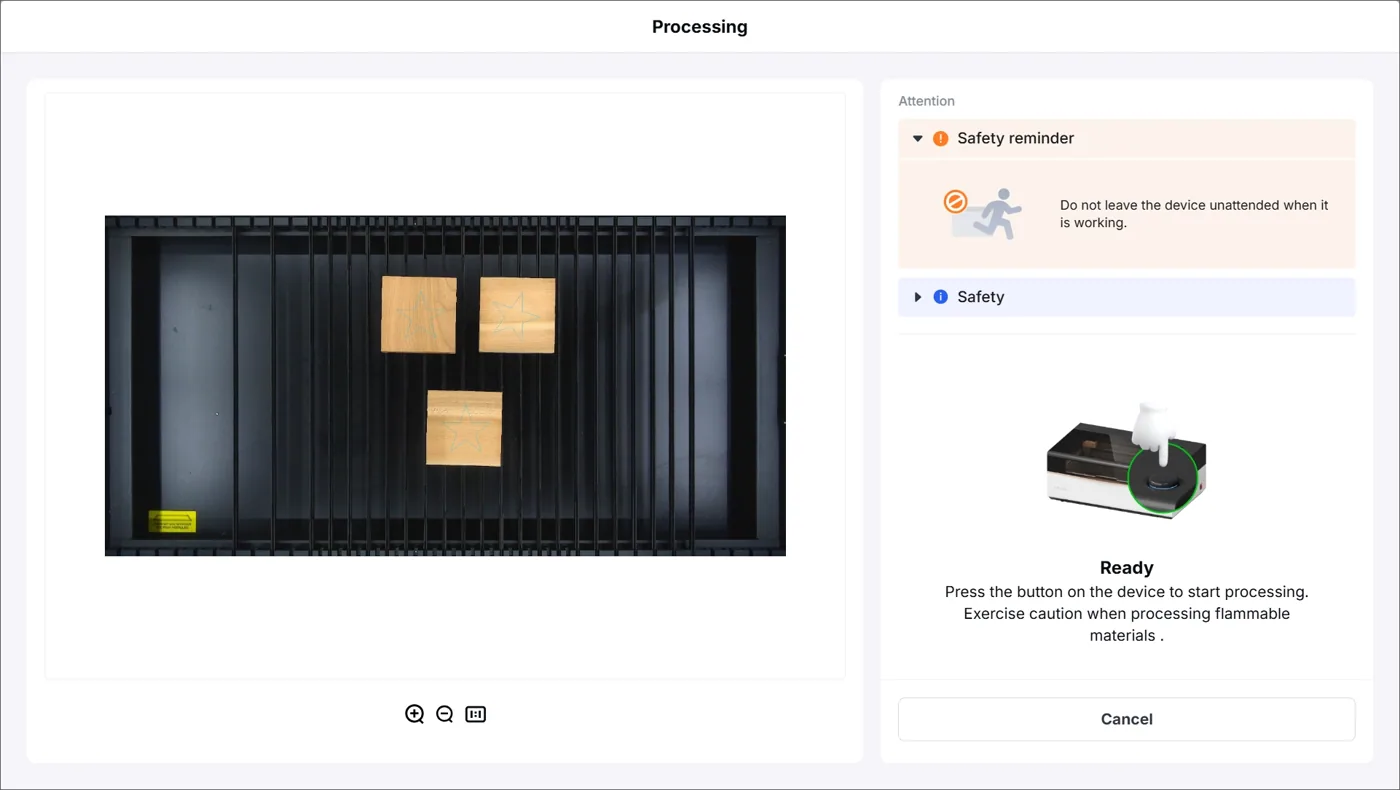1400x790 pixels.
Task: Click the 'Attention' heading
Action: tap(926, 101)
